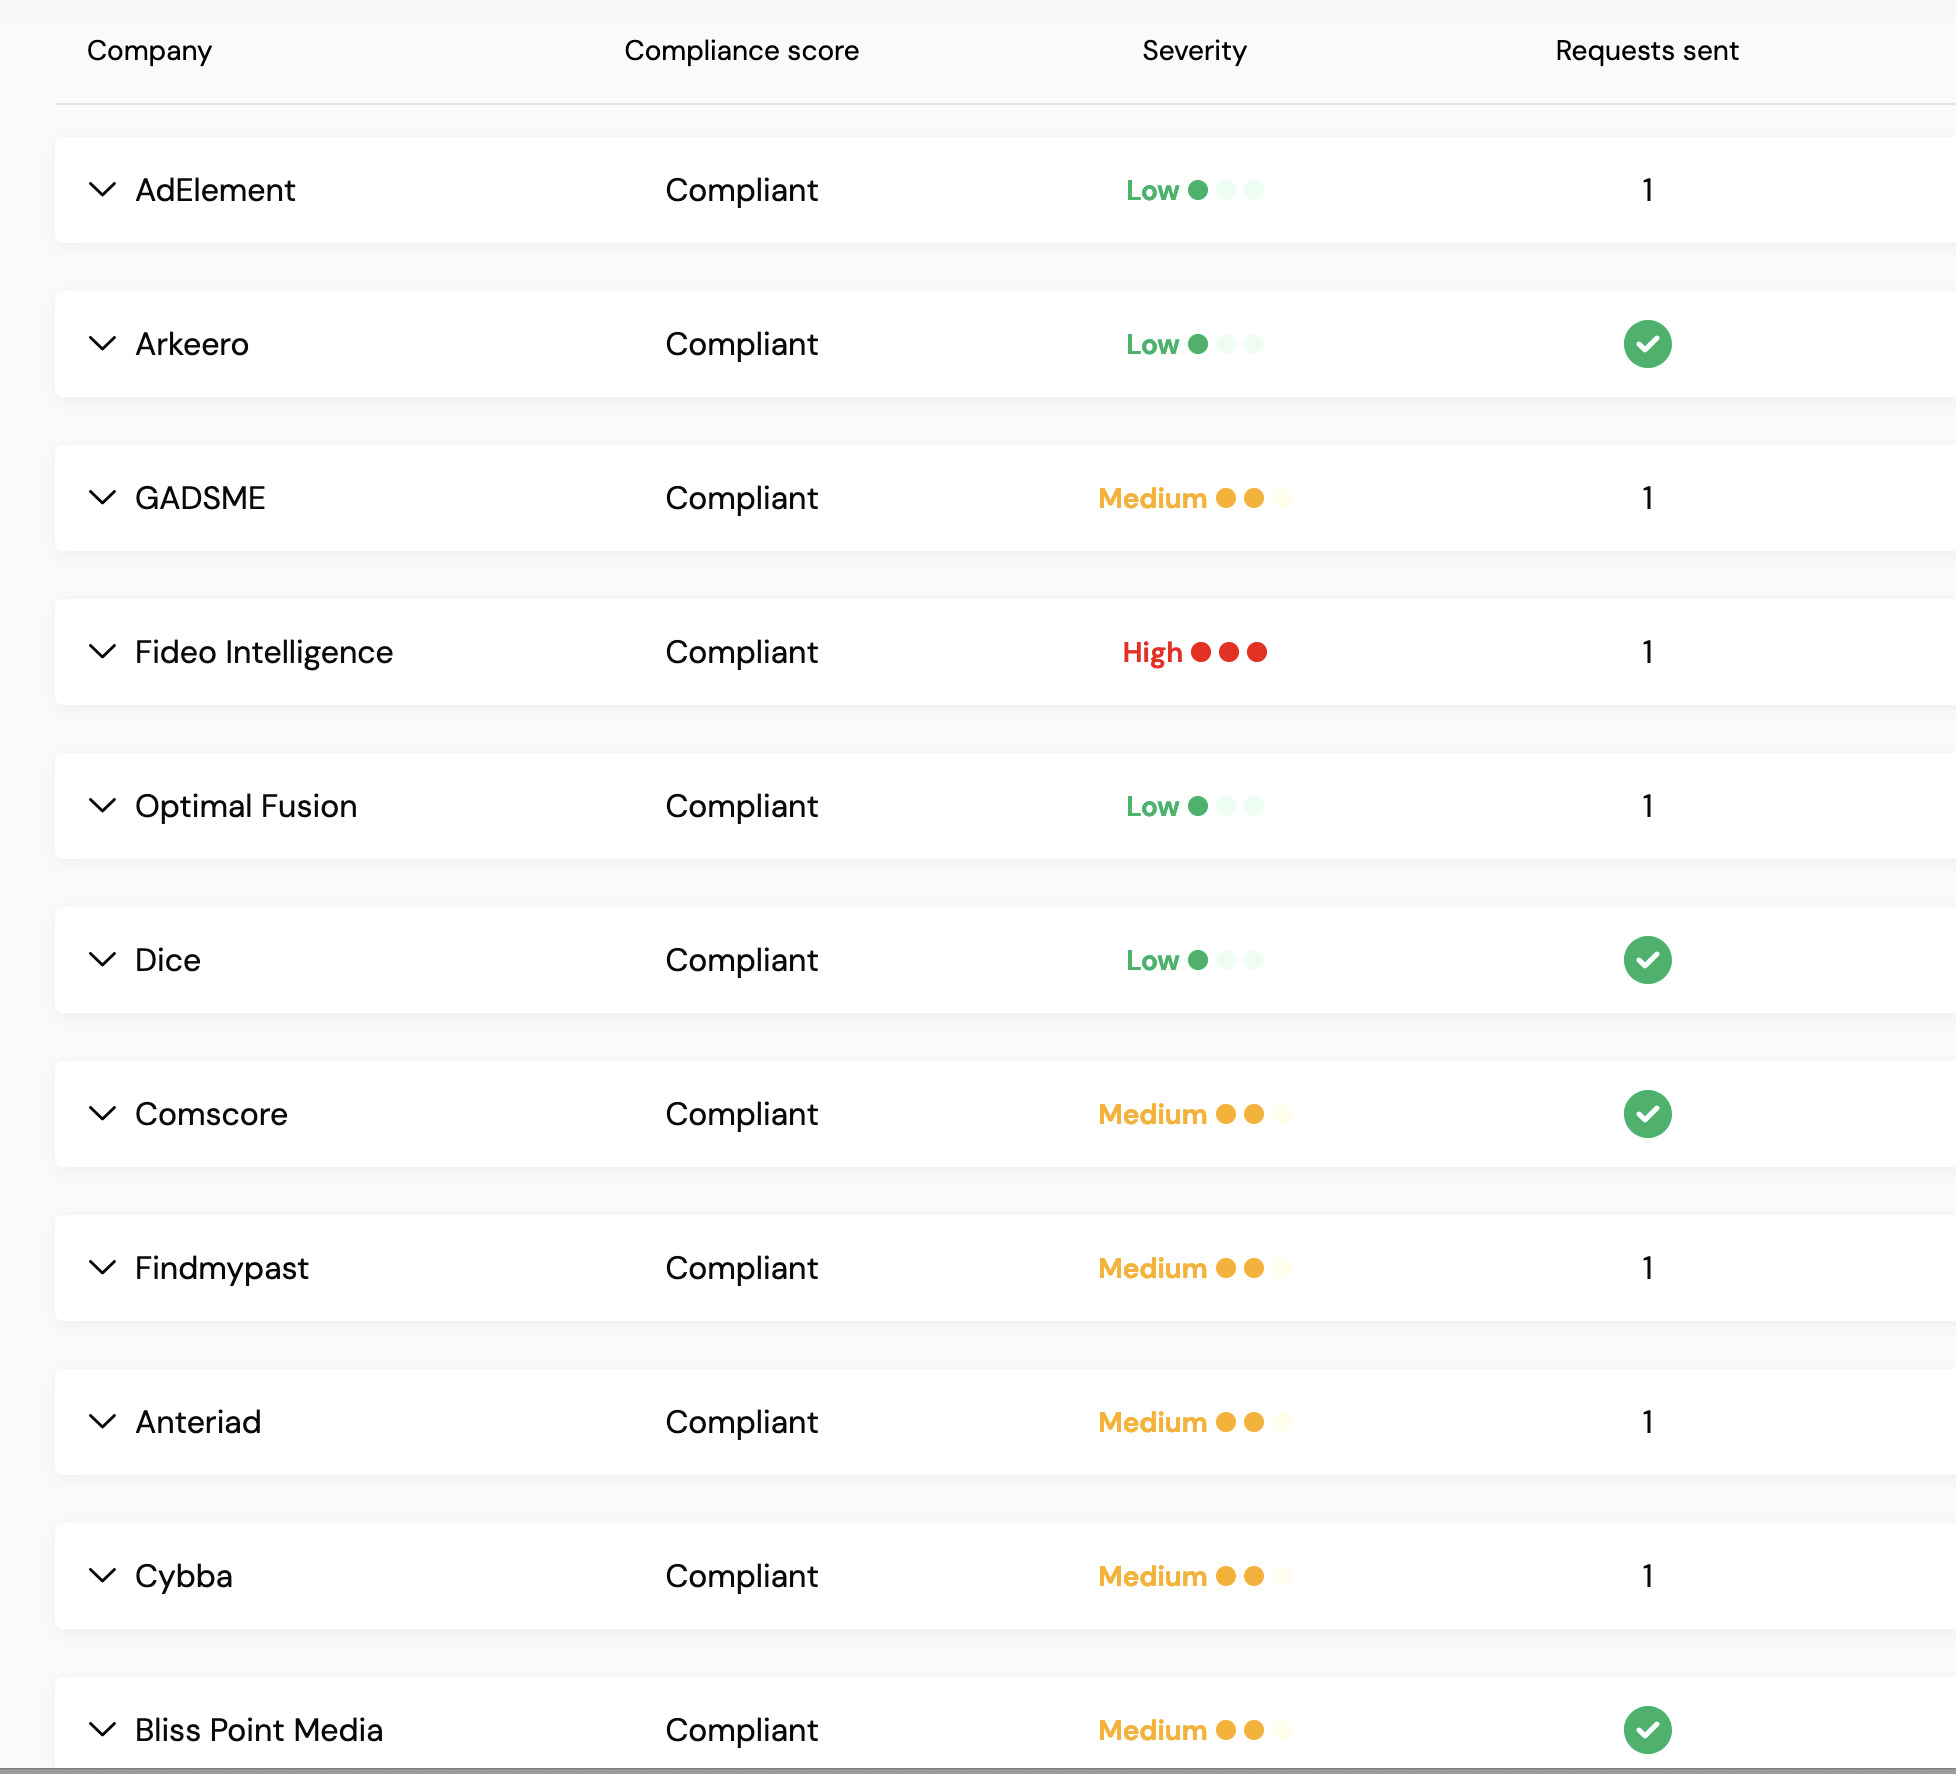
Task: Expand the Anteriad row chevron
Action: (x=102, y=1422)
